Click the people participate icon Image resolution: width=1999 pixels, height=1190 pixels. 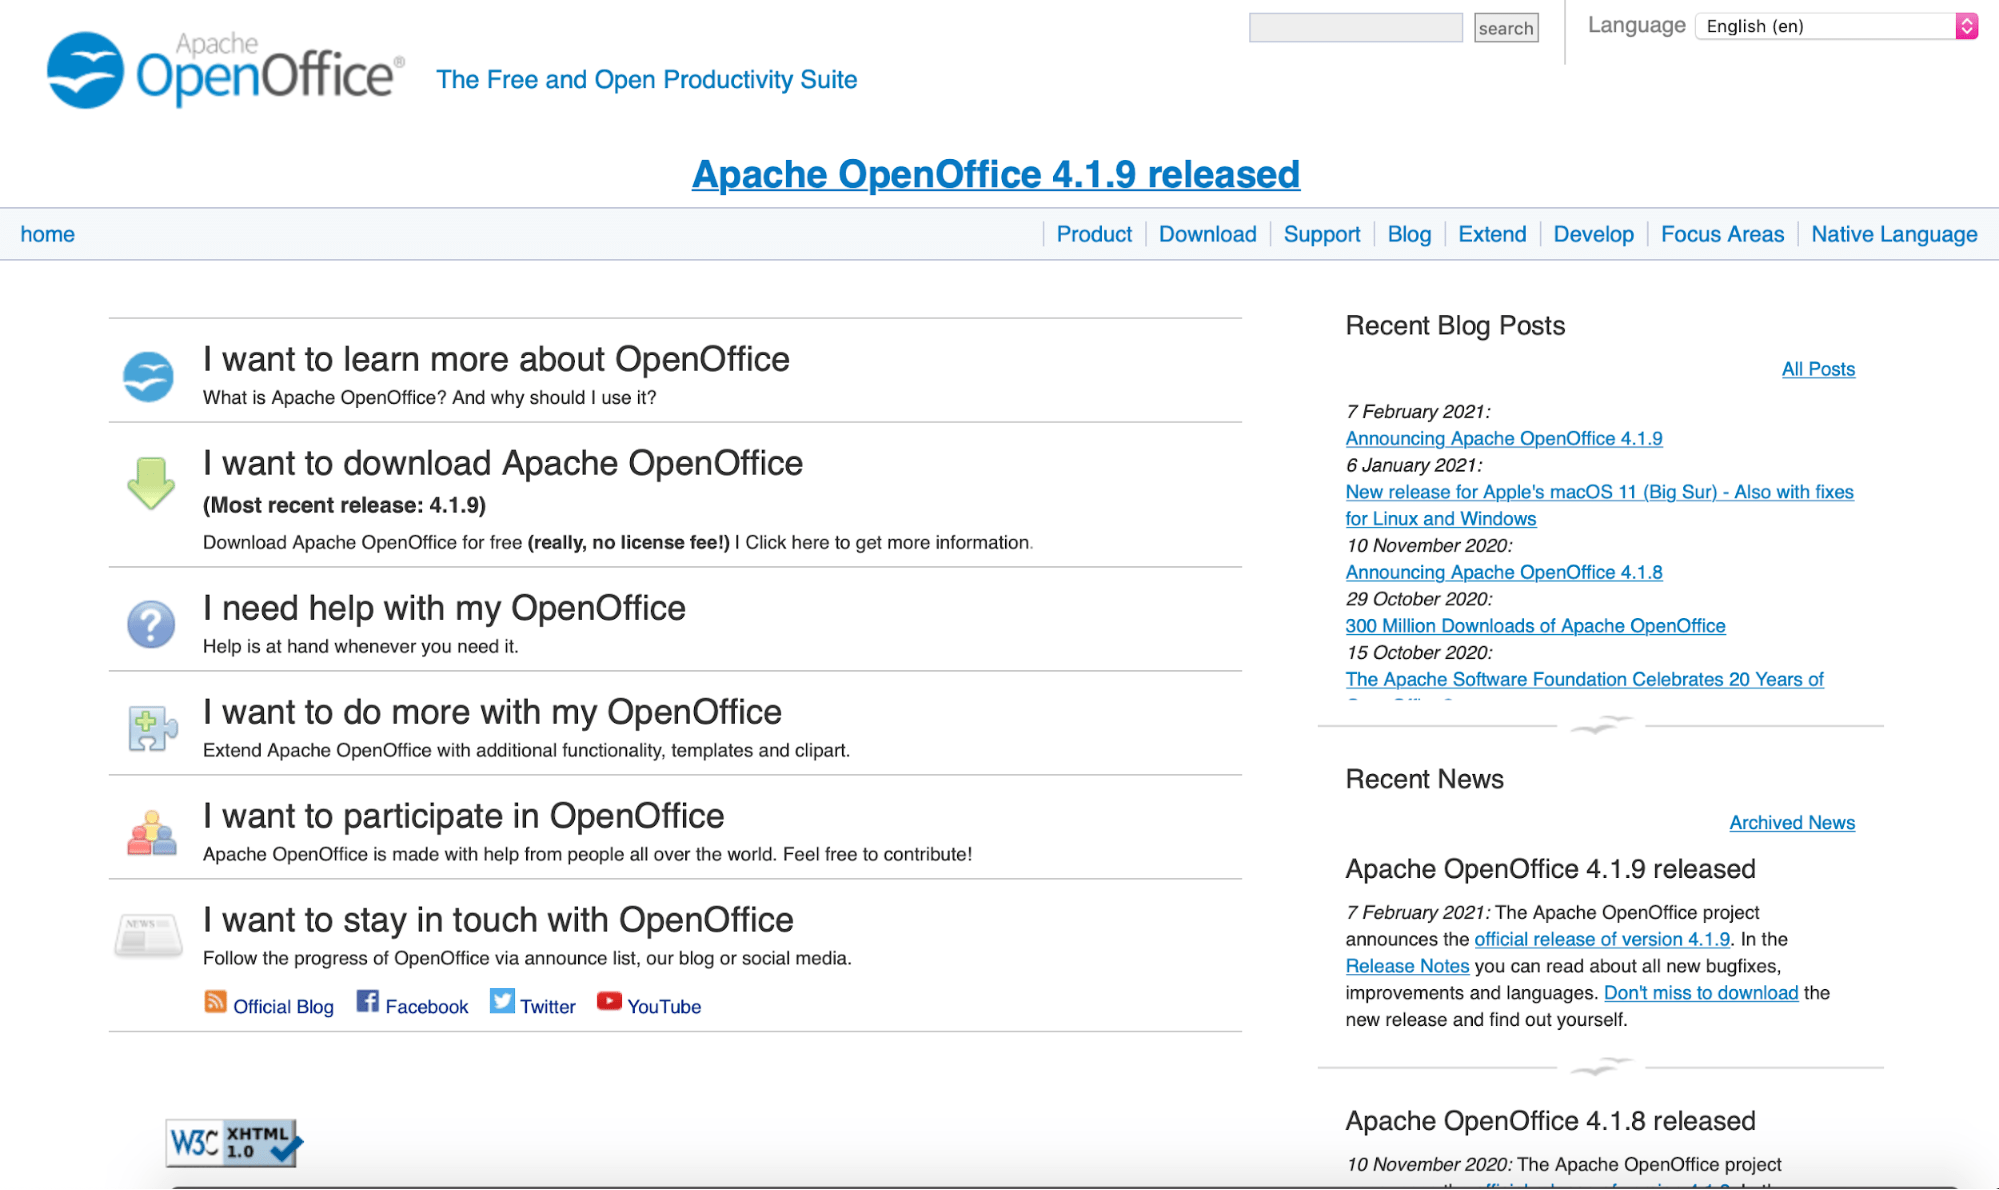pos(151,832)
